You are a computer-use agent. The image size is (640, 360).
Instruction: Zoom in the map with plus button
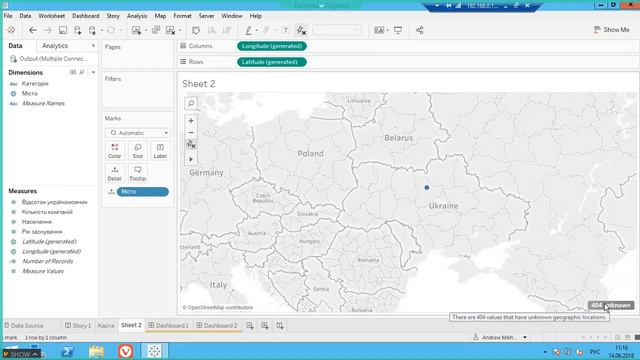191,121
